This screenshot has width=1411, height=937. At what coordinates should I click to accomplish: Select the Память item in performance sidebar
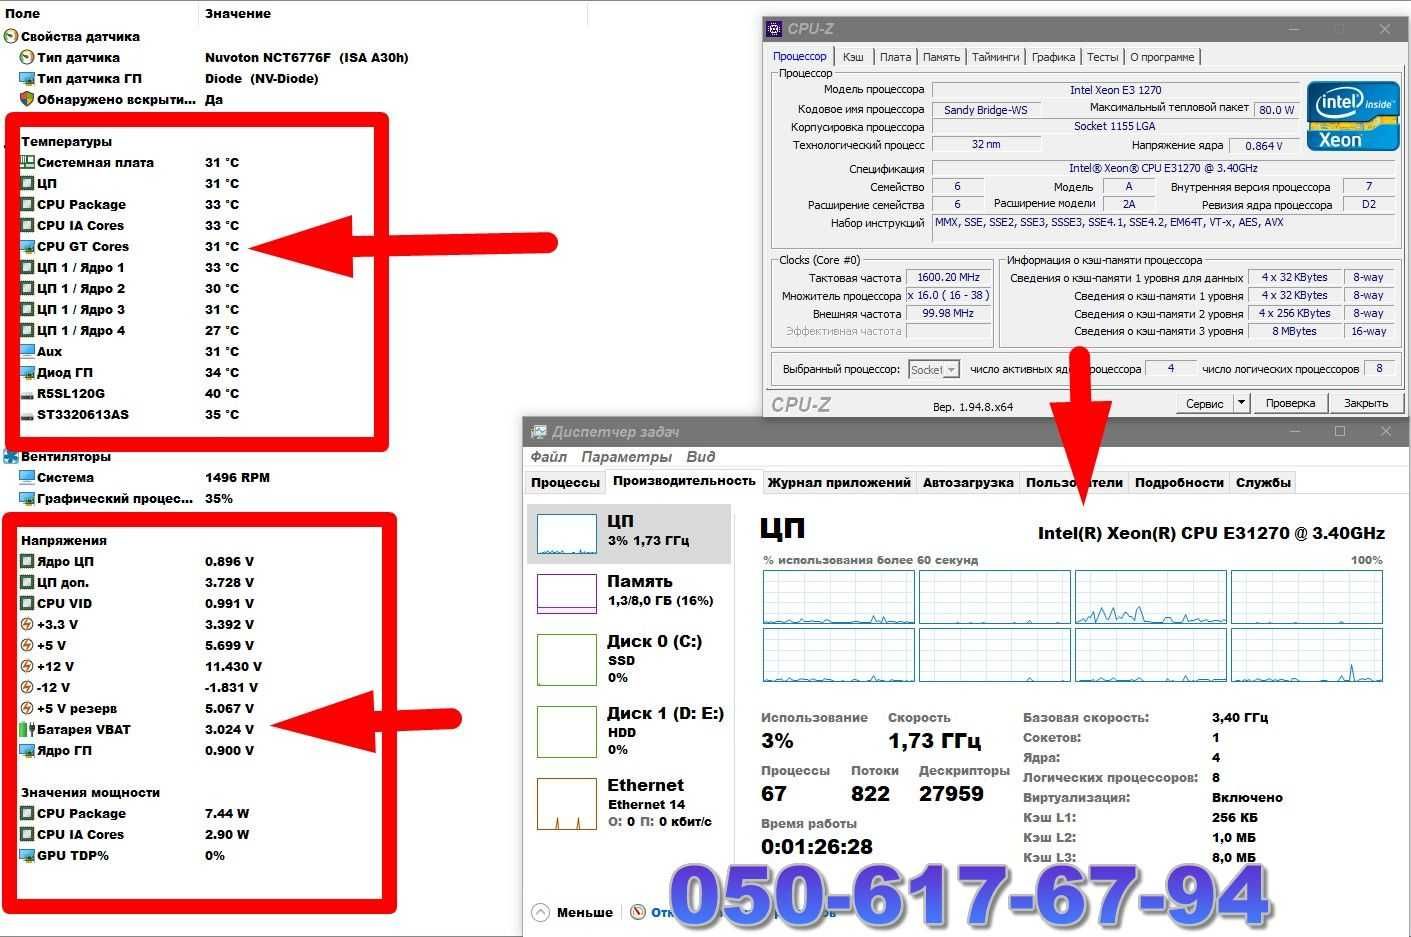point(629,592)
